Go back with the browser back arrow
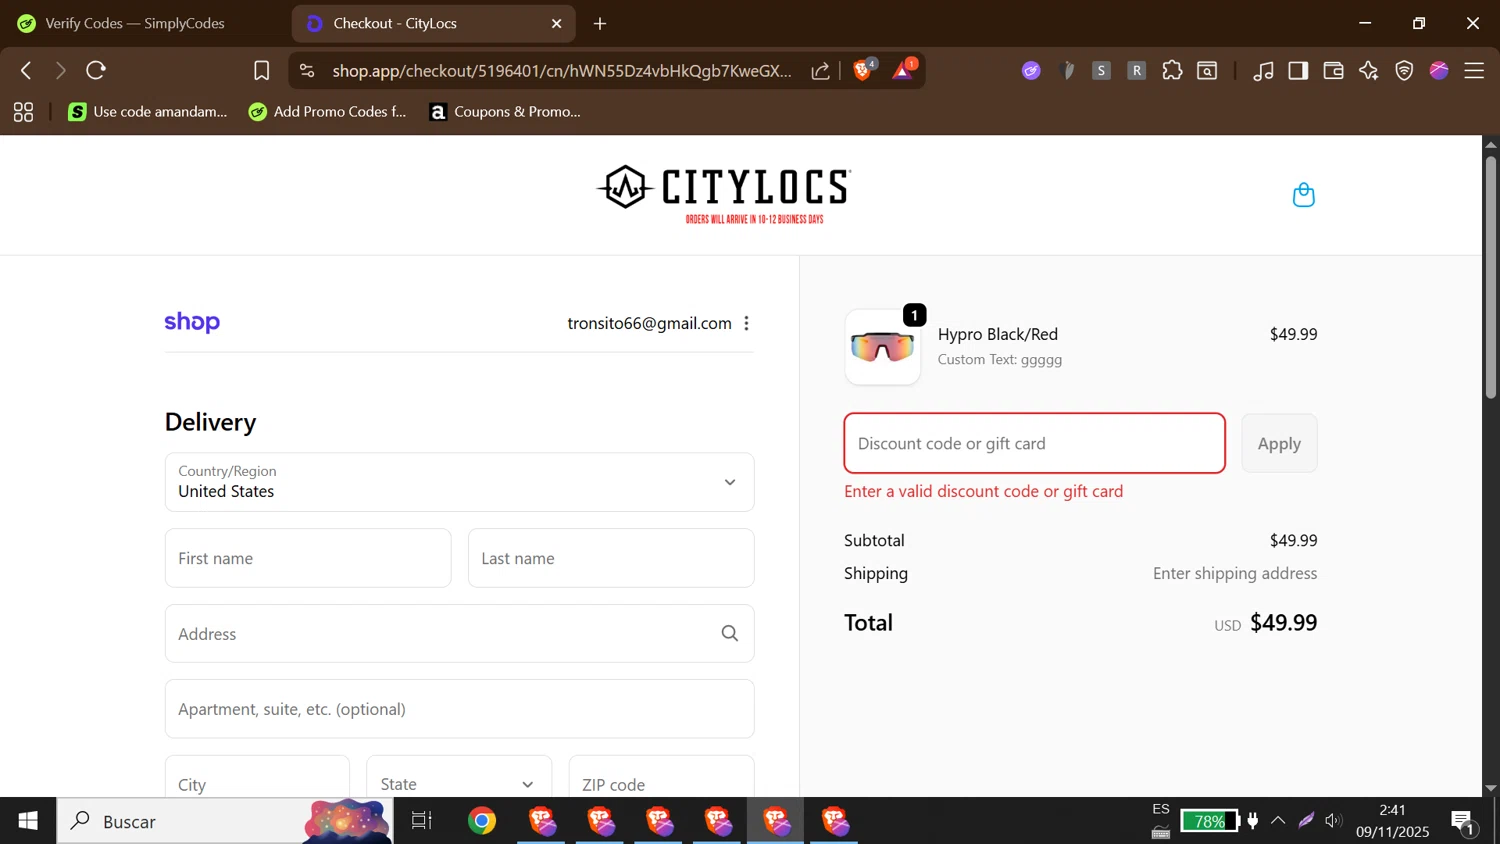The width and height of the screenshot is (1500, 844). (26, 70)
